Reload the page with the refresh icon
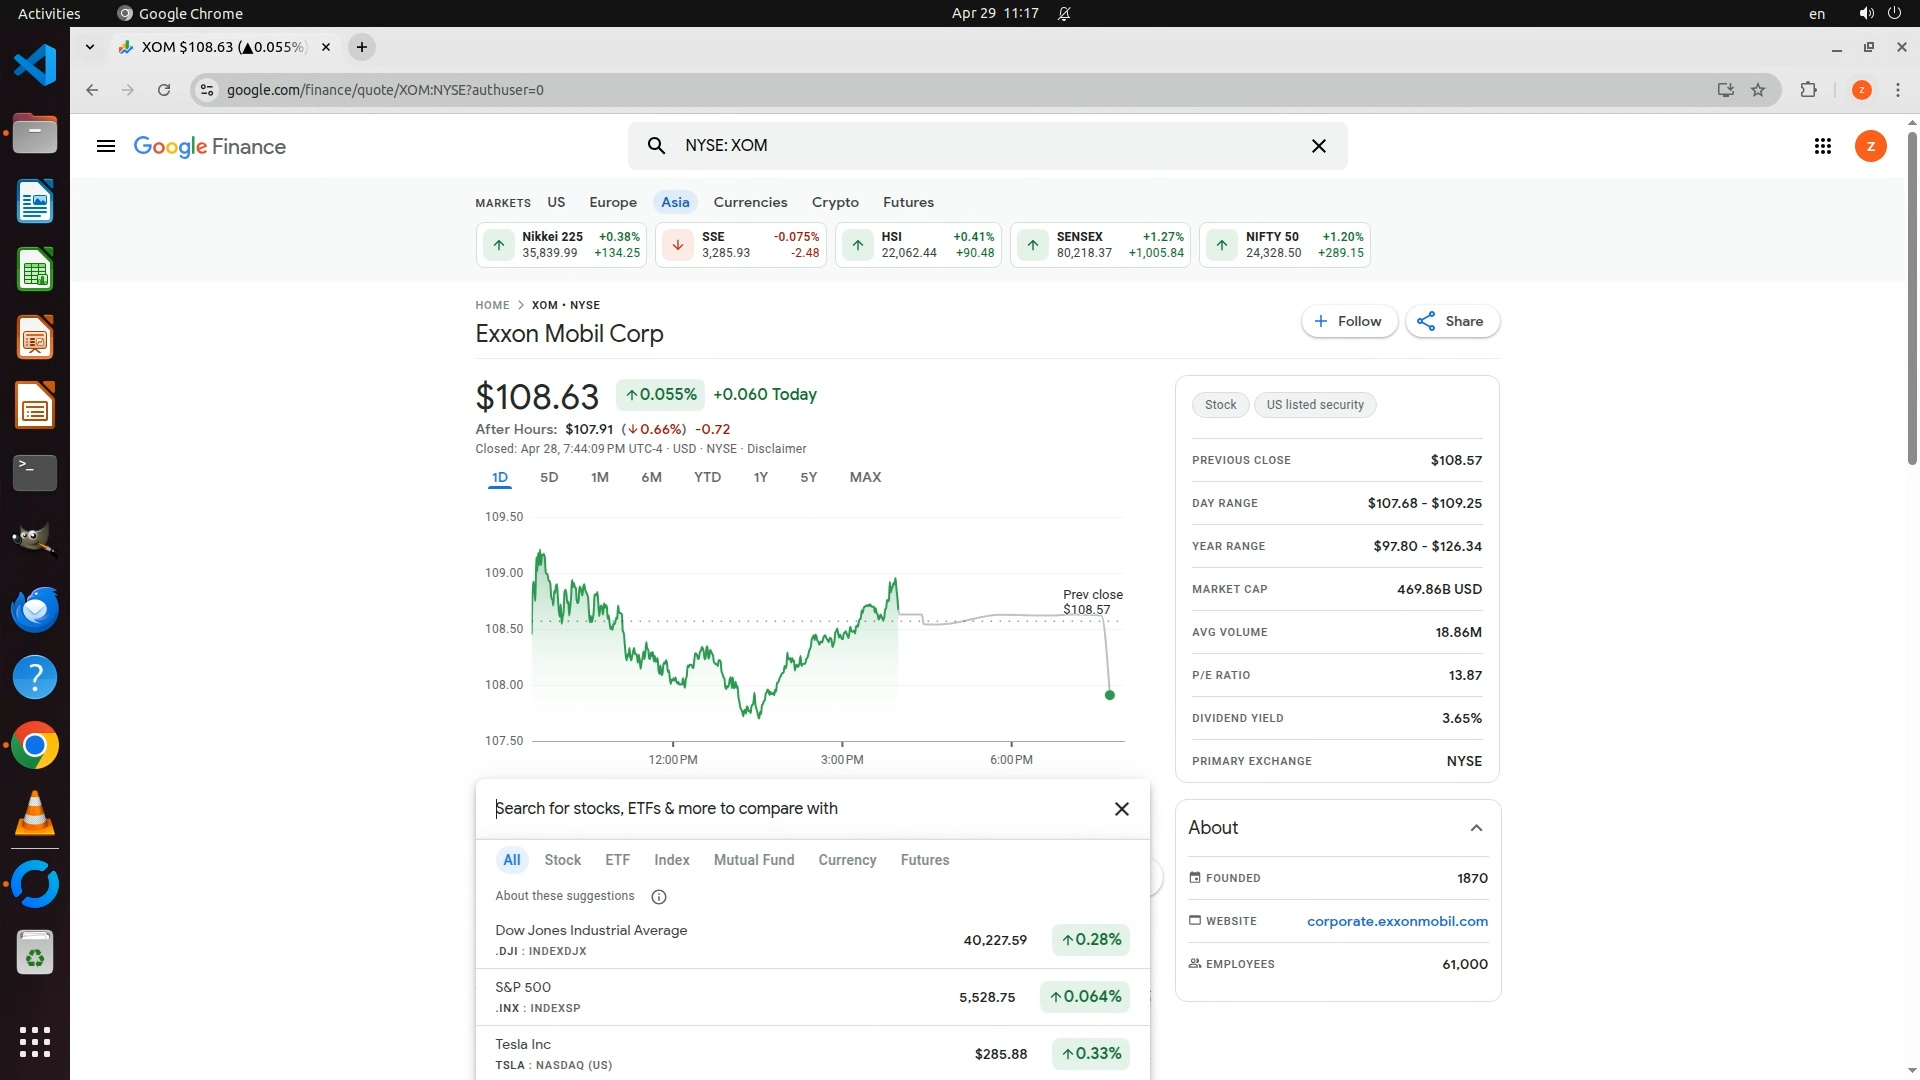This screenshot has height=1080, width=1920. click(164, 90)
